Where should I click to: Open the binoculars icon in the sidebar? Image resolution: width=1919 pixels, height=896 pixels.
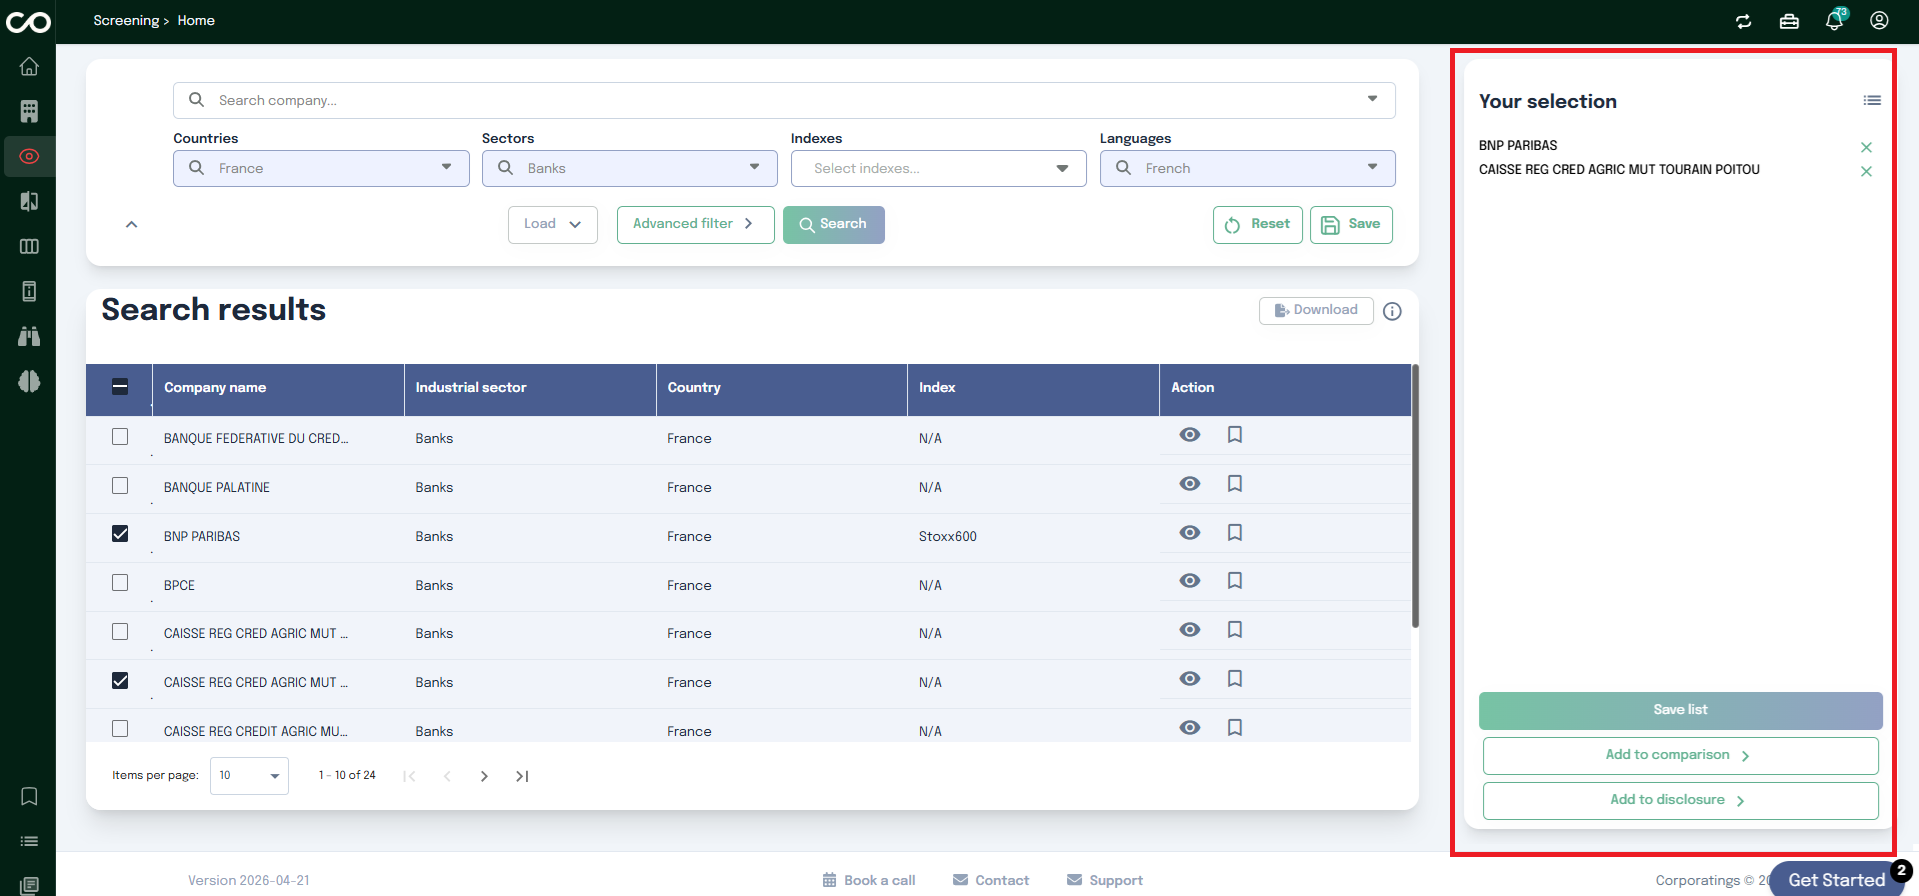coord(29,336)
